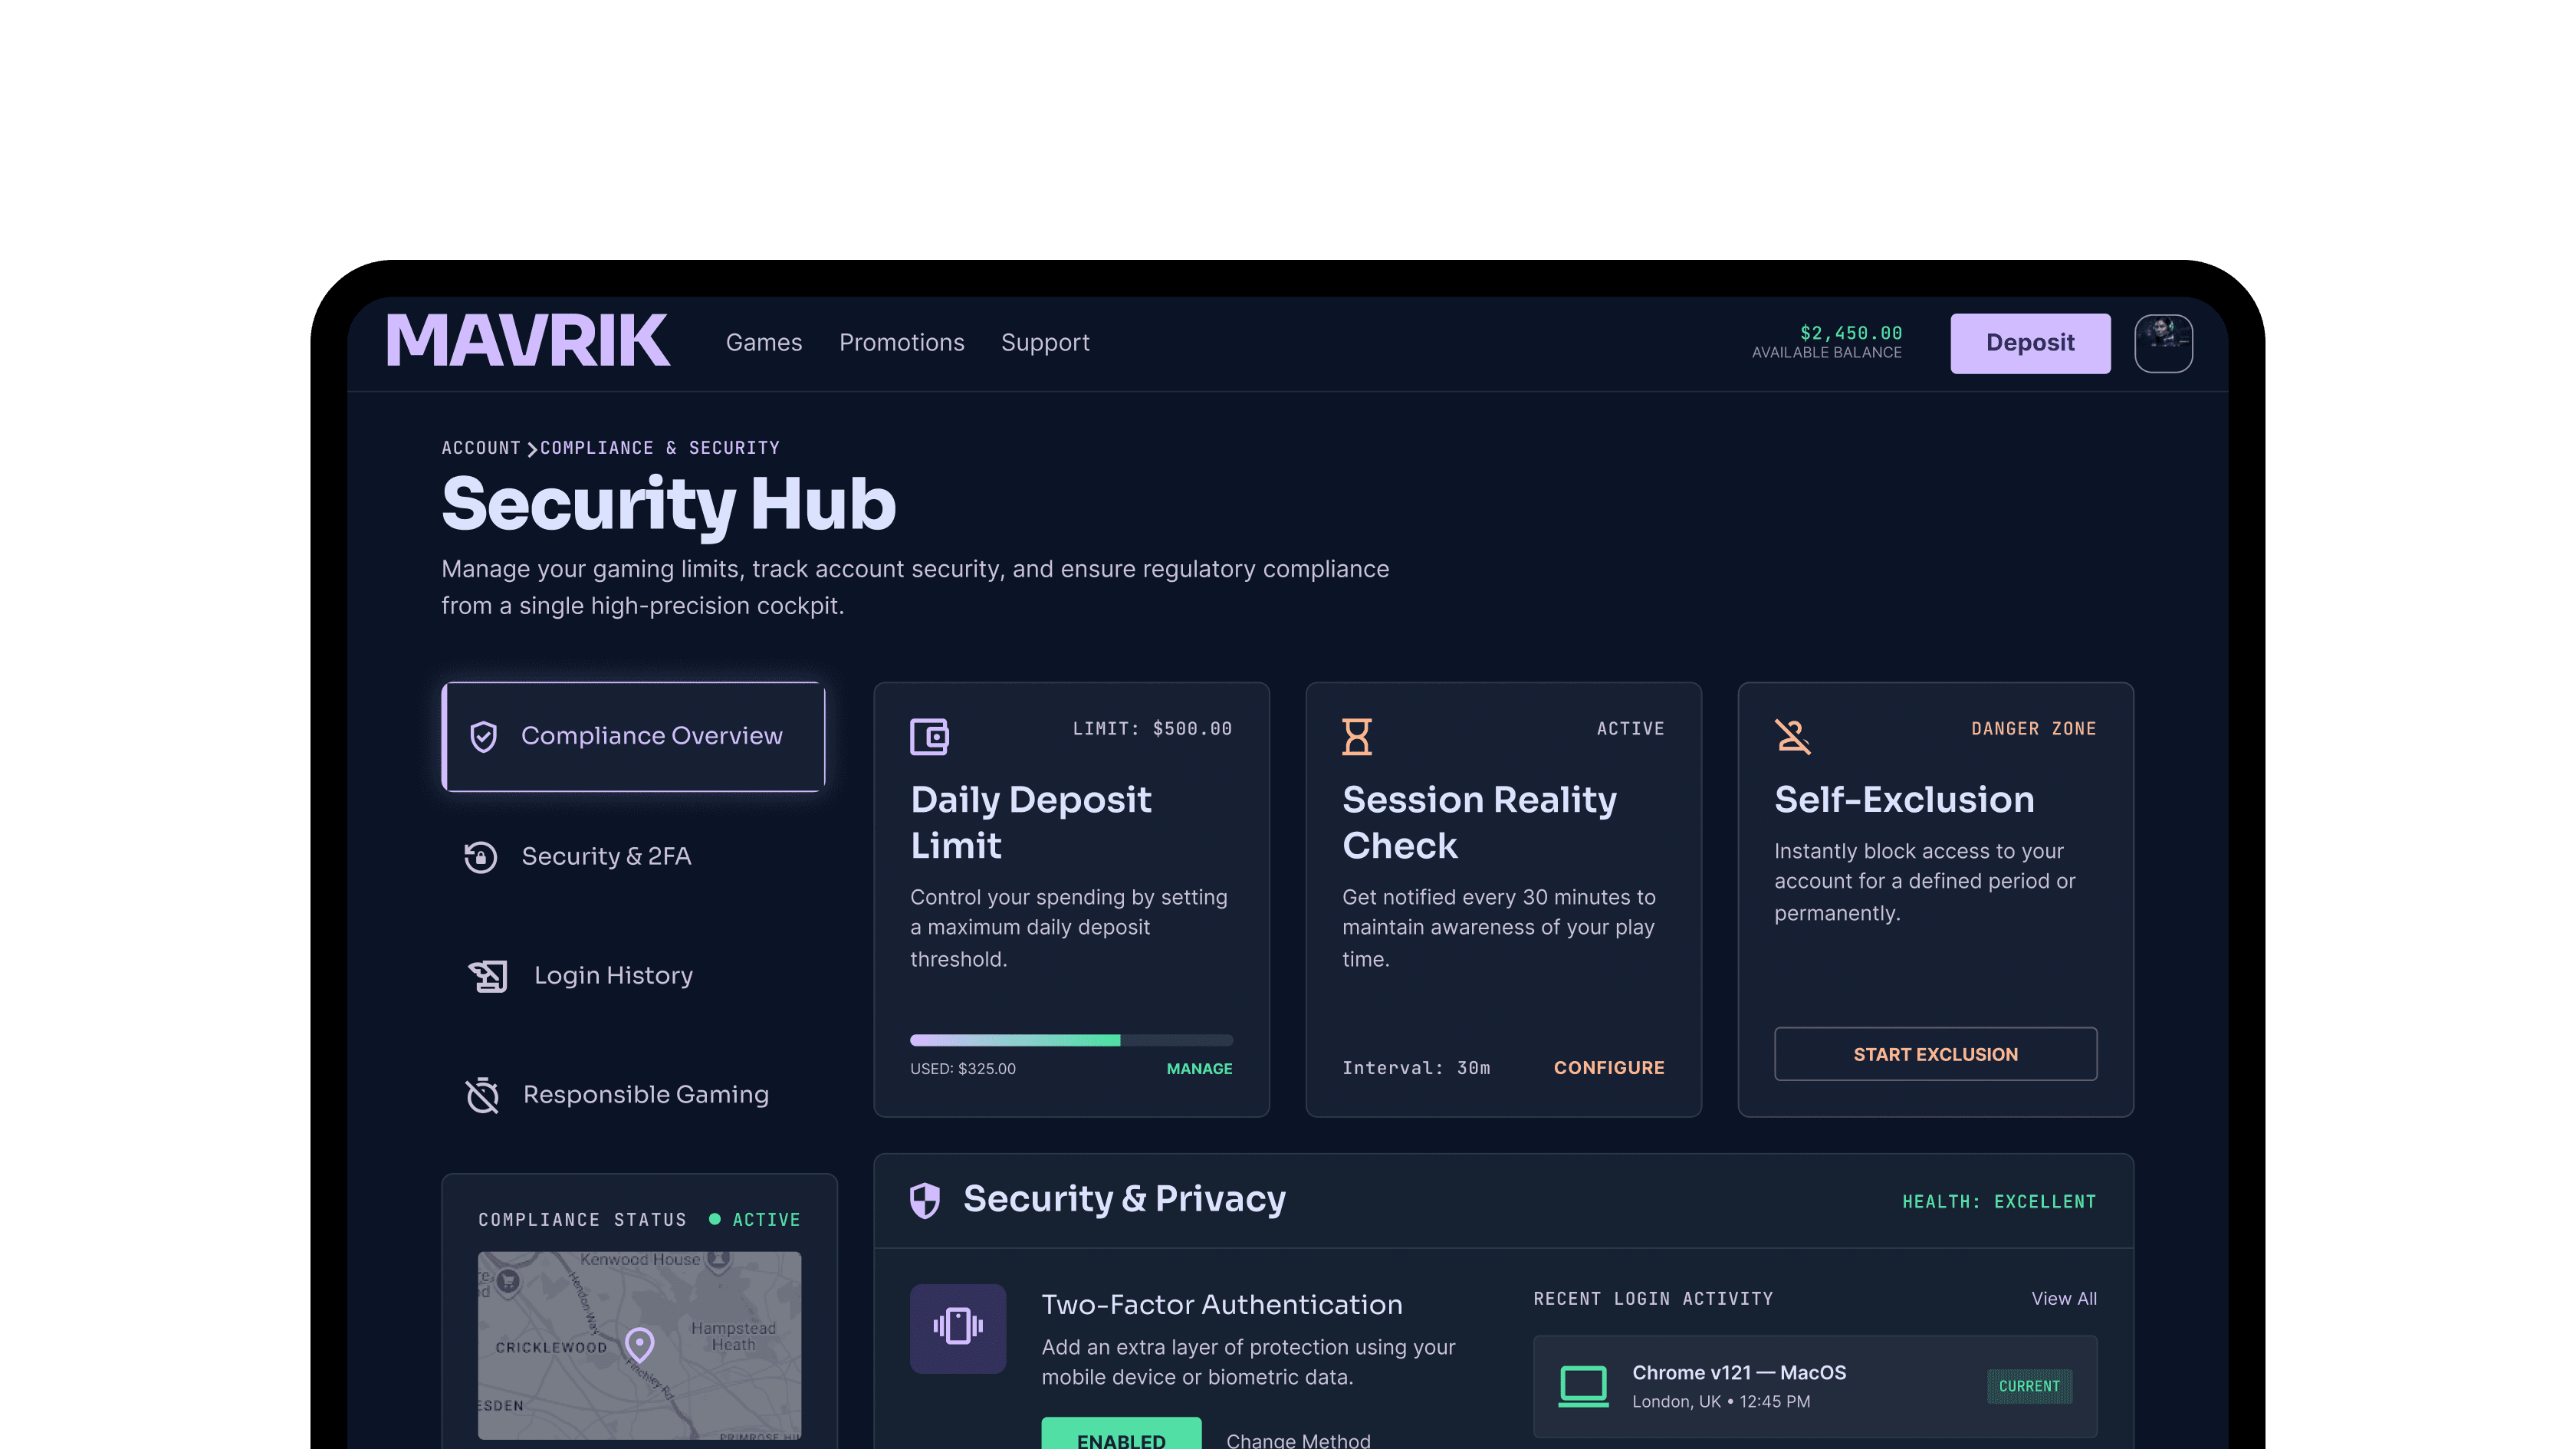This screenshot has height=1449, width=2576.
Task: Click CONFIGURE on Session Reality Check
Action: point(1609,1068)
